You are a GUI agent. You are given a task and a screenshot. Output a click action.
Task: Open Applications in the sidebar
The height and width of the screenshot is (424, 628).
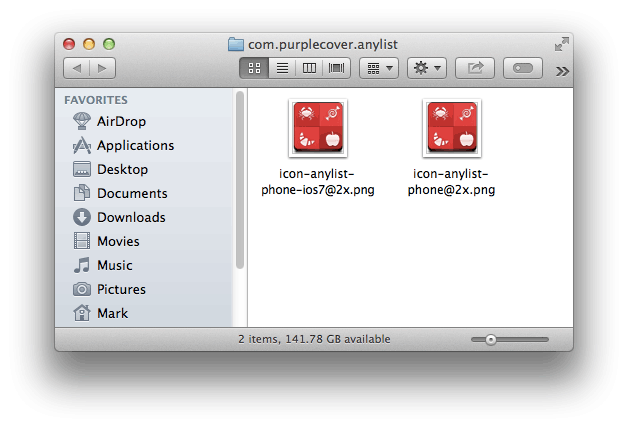(x=135, y=145)
